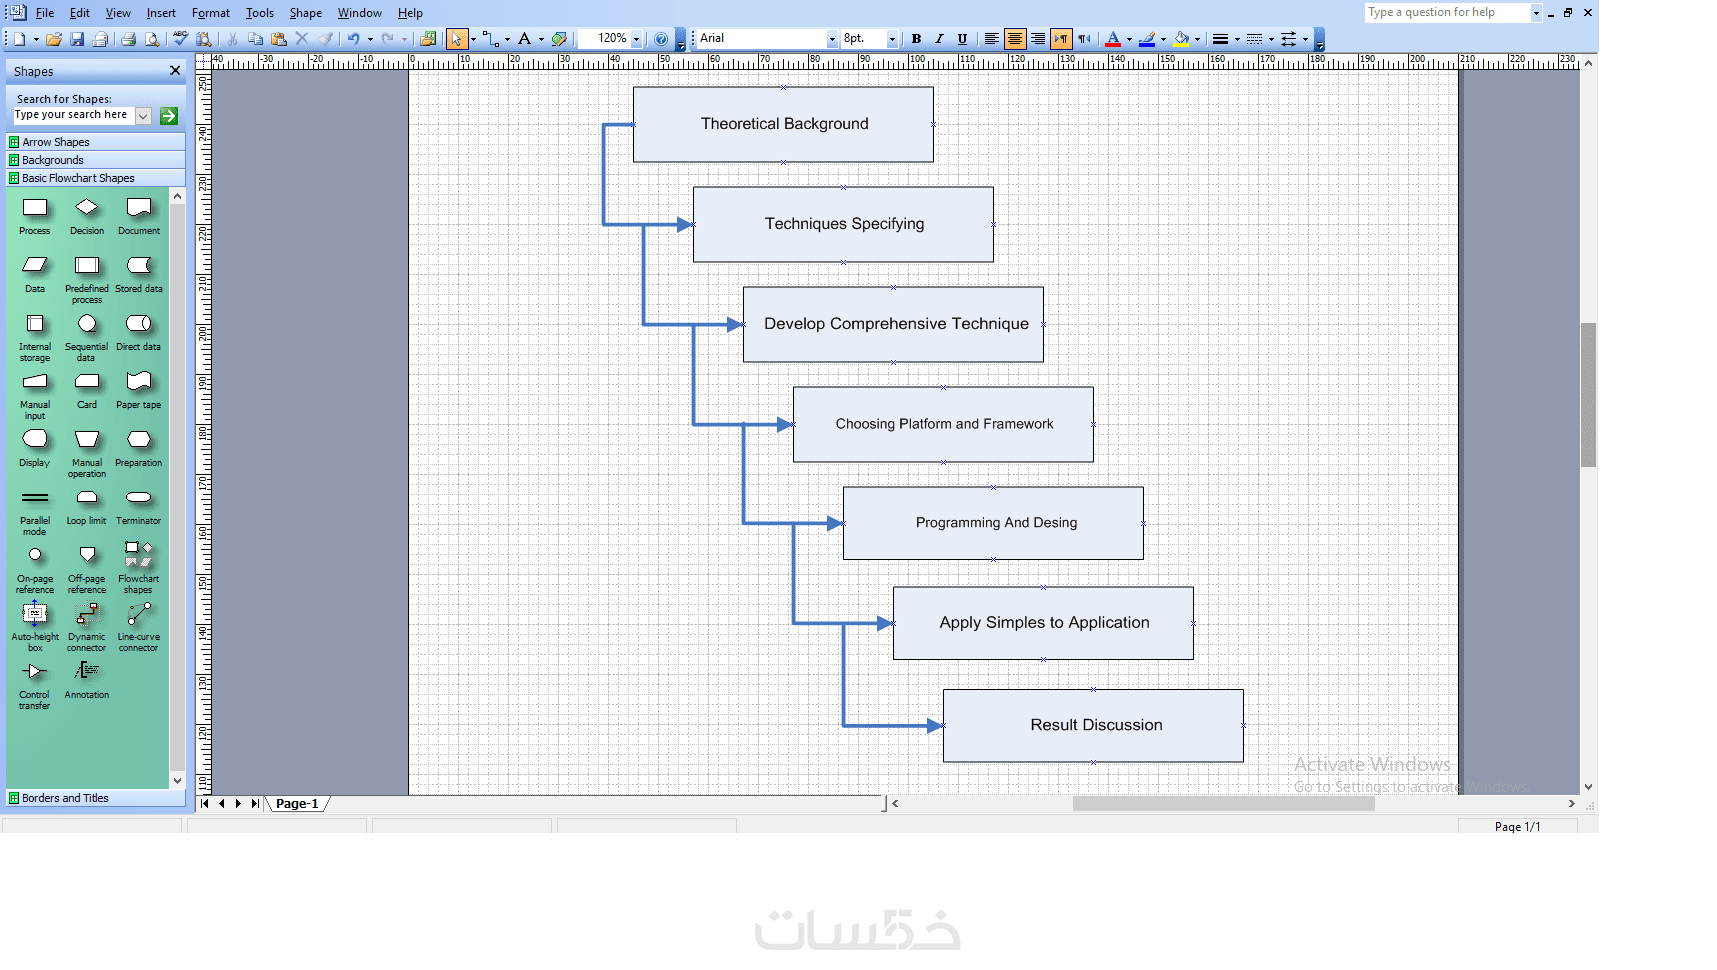Select the Stored data shape
The image size is (1717, 970).
click(x=139, y=265)
